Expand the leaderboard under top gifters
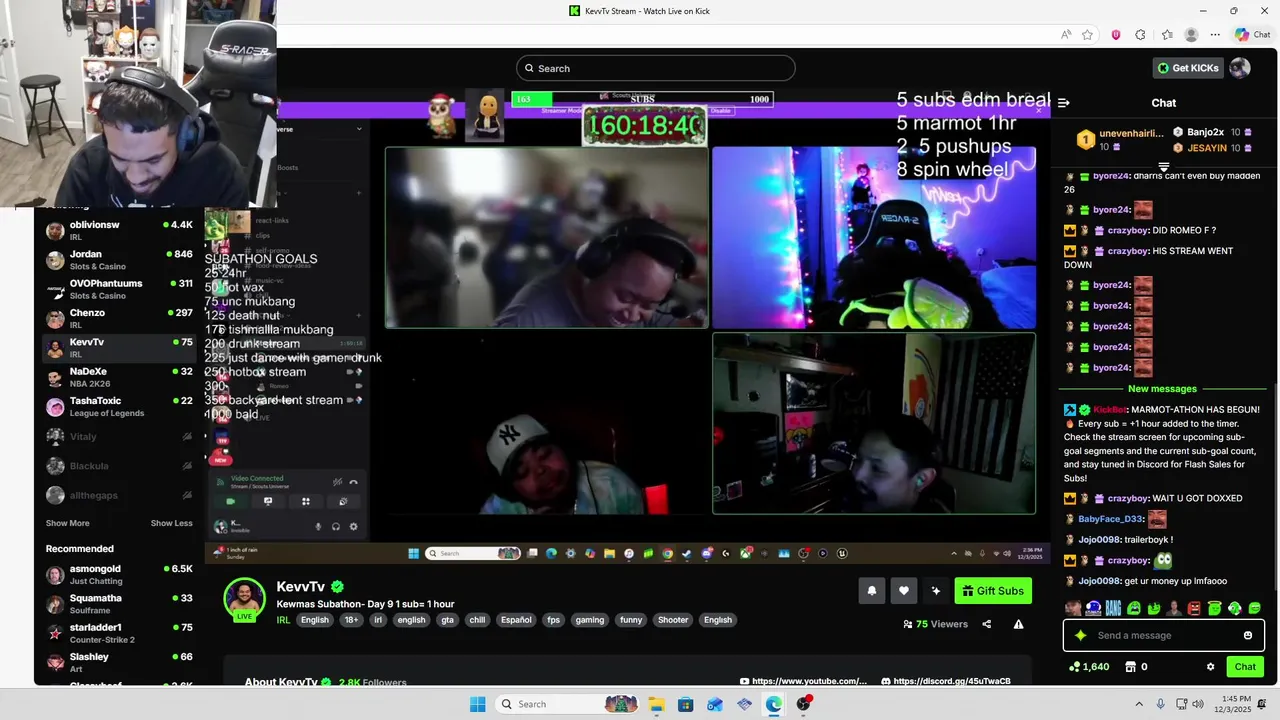 click(x=1164, y=167)
